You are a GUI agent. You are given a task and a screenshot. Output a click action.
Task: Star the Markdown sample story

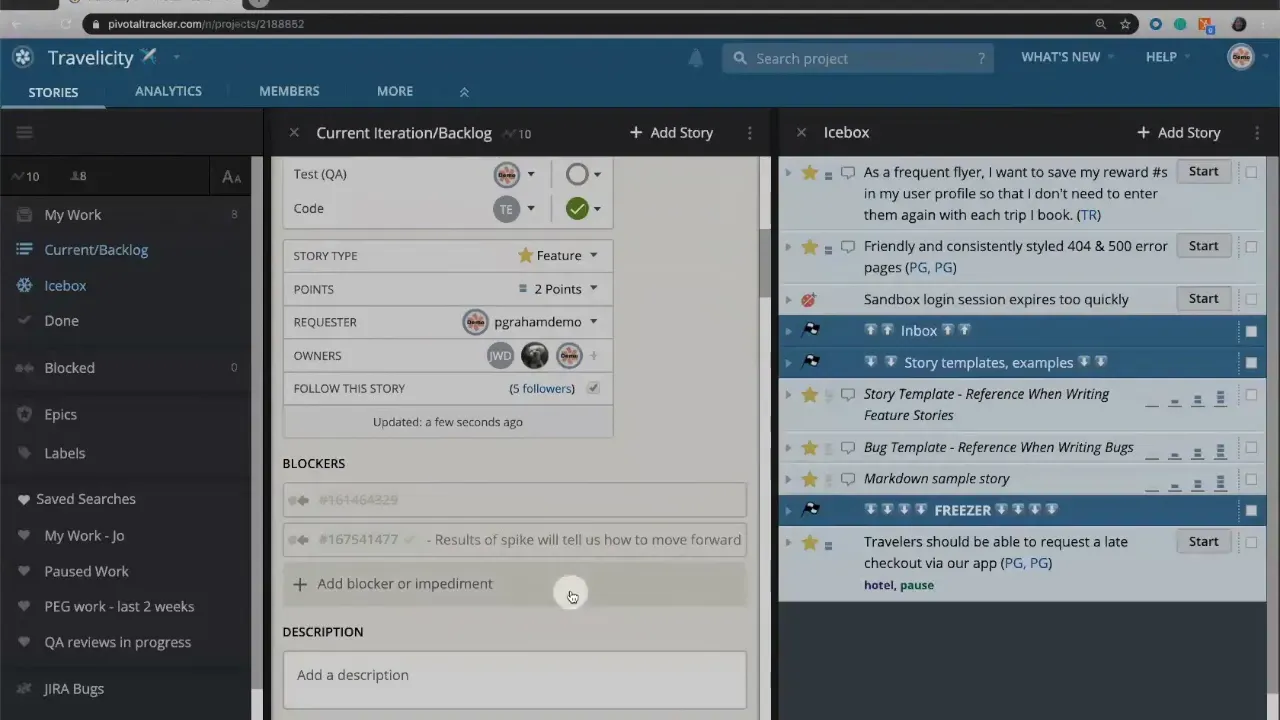810,478
